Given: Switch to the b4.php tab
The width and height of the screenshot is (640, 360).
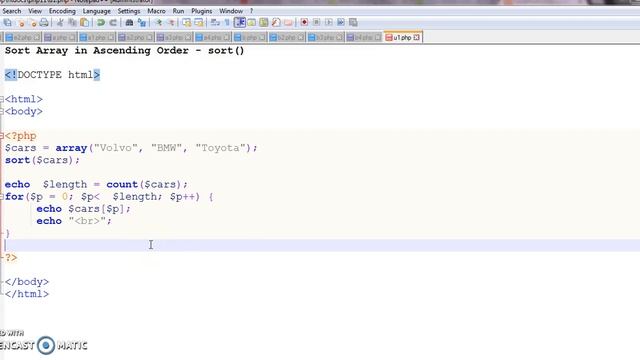Looking at the screenshot, I should pos(363,38).
